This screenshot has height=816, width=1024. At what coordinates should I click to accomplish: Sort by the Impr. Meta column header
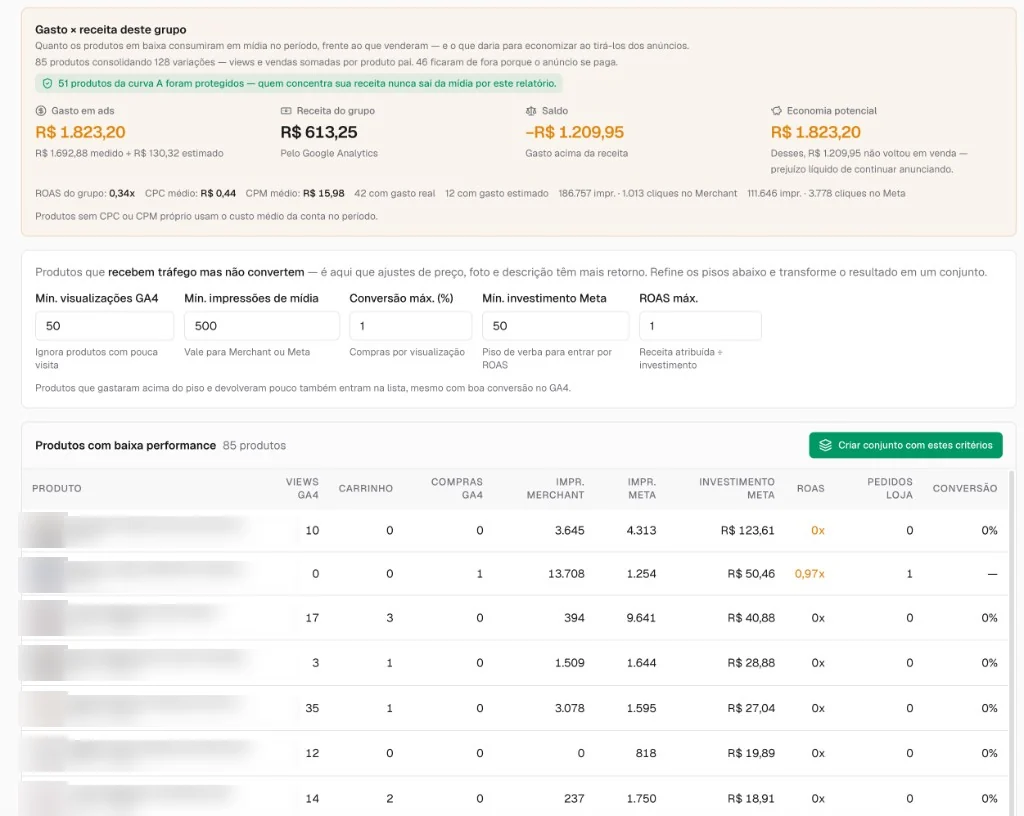tap(641, 488)
